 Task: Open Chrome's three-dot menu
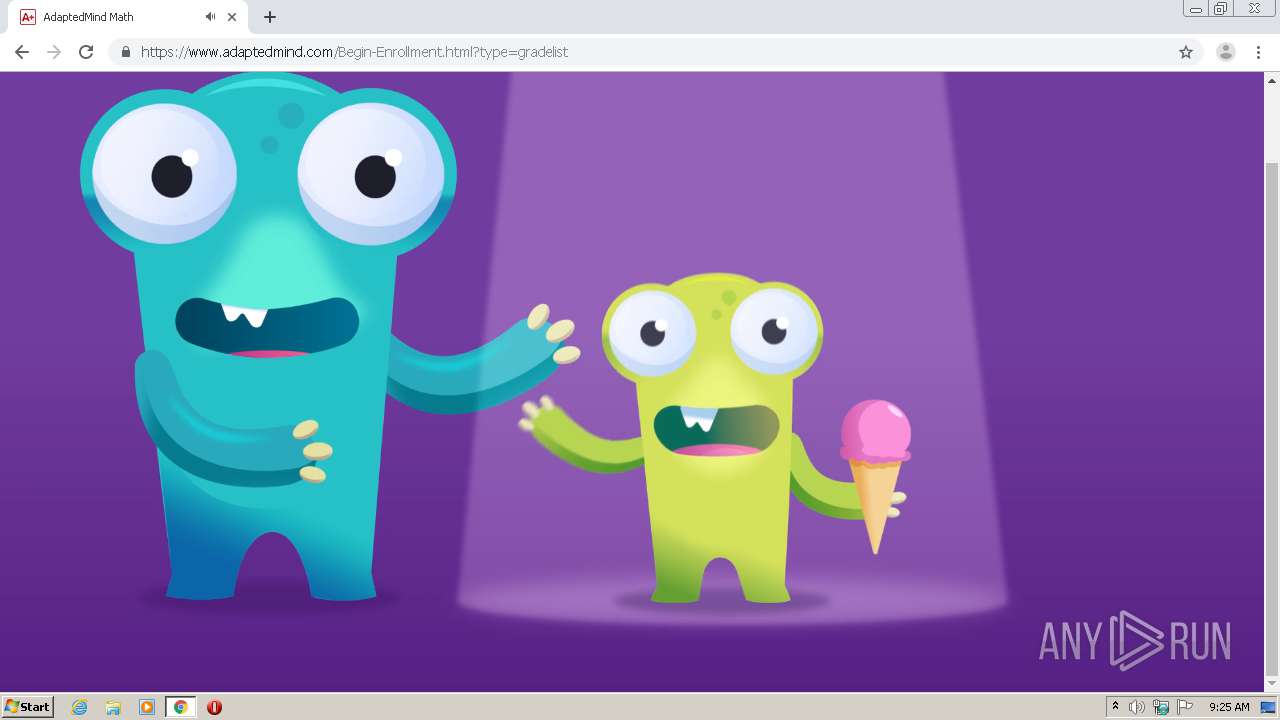(x=1258, y=52)
